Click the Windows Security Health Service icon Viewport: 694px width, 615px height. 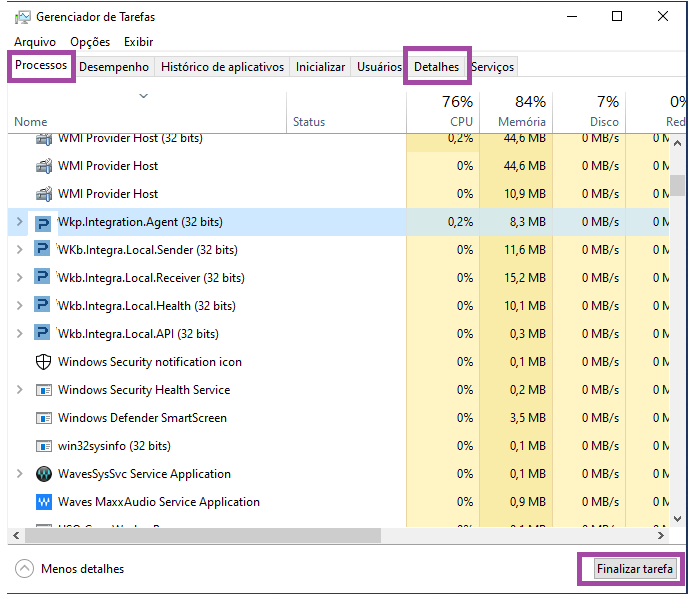pyautogui.click(x=43, y=390)
